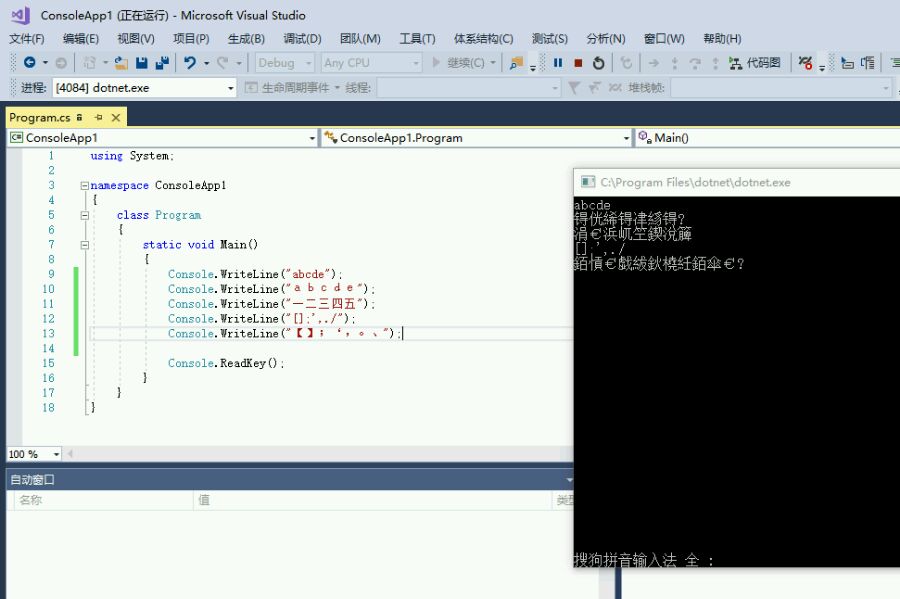Collapse the class Program outline region

pos(84,215)
